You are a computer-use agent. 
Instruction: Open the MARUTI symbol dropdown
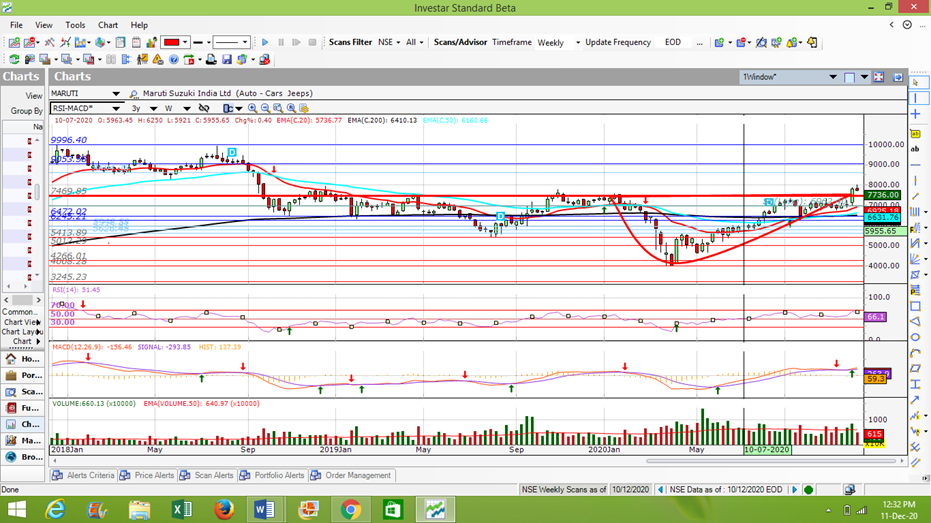pyautogui.click(x=116, y=94)
